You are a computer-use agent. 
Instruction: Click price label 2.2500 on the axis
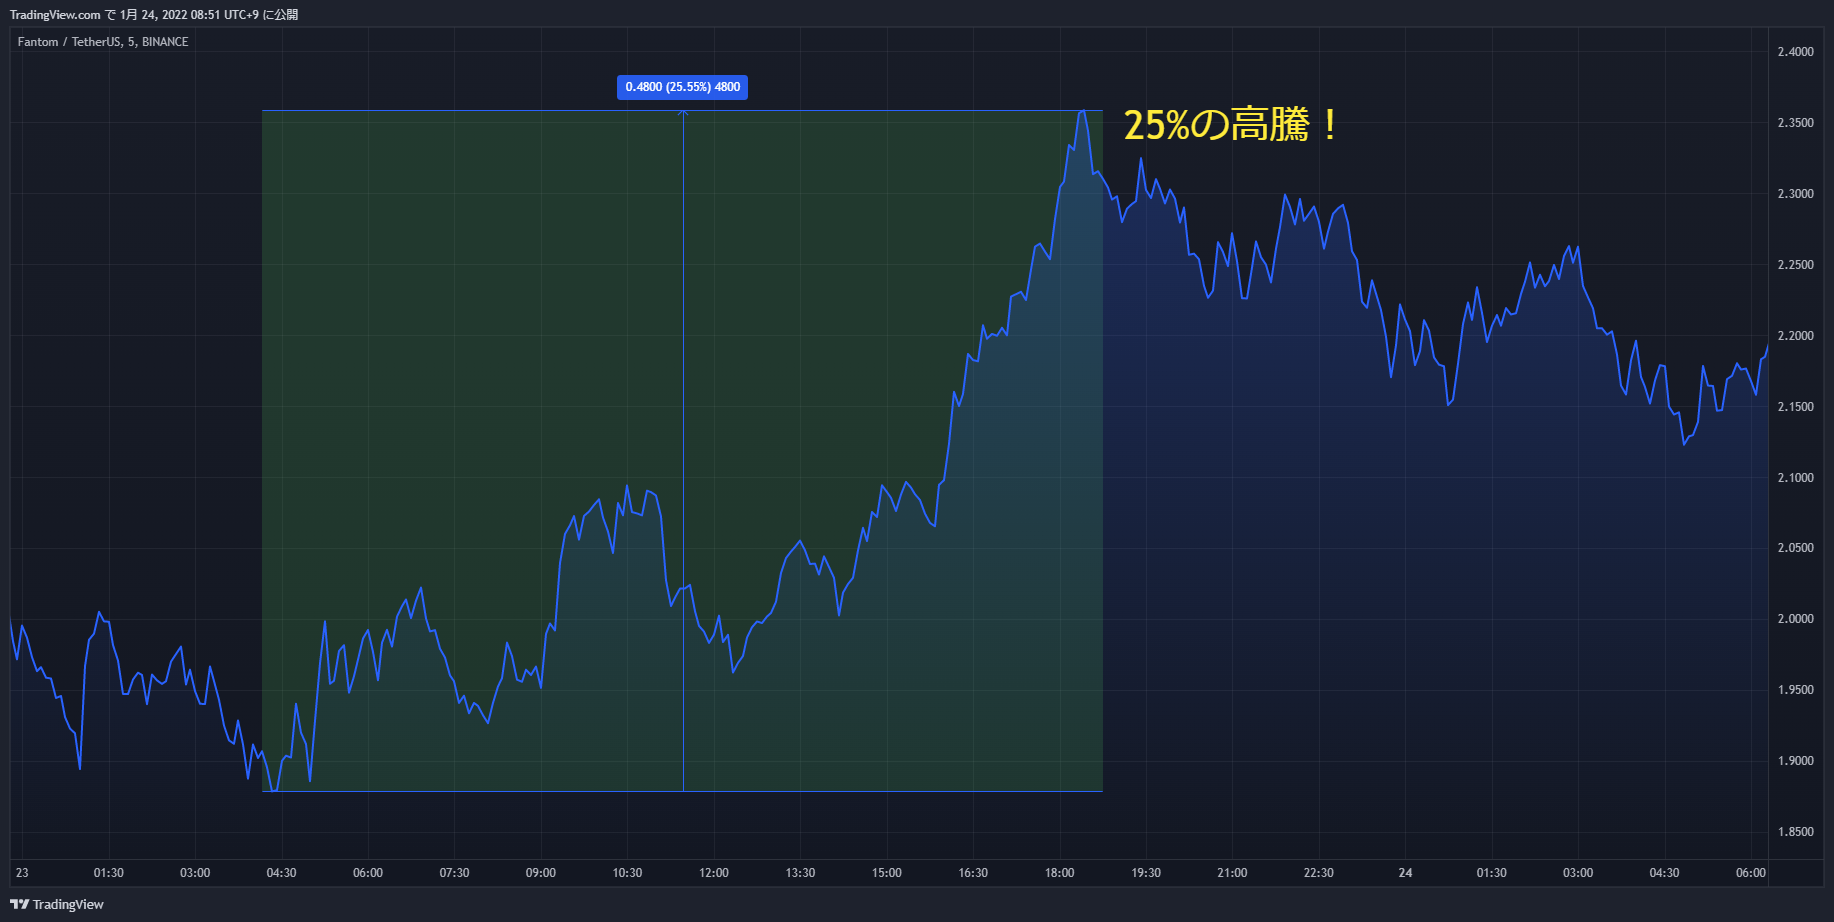(x=1795, y=265)
